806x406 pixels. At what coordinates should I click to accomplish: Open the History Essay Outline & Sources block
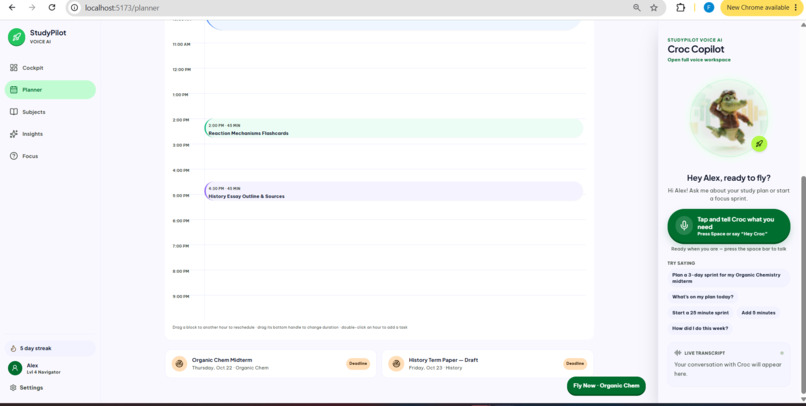[394, 191]
